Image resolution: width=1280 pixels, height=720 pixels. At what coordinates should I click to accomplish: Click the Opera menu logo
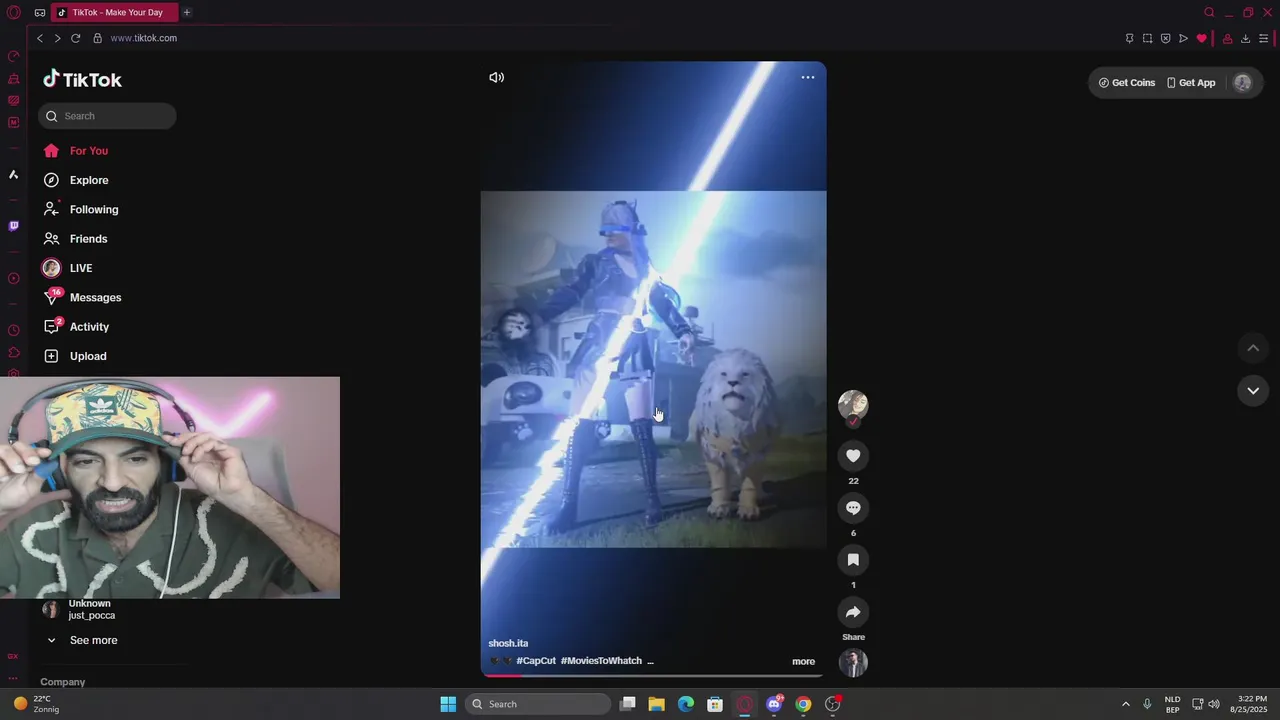click(x=13, y=12)
